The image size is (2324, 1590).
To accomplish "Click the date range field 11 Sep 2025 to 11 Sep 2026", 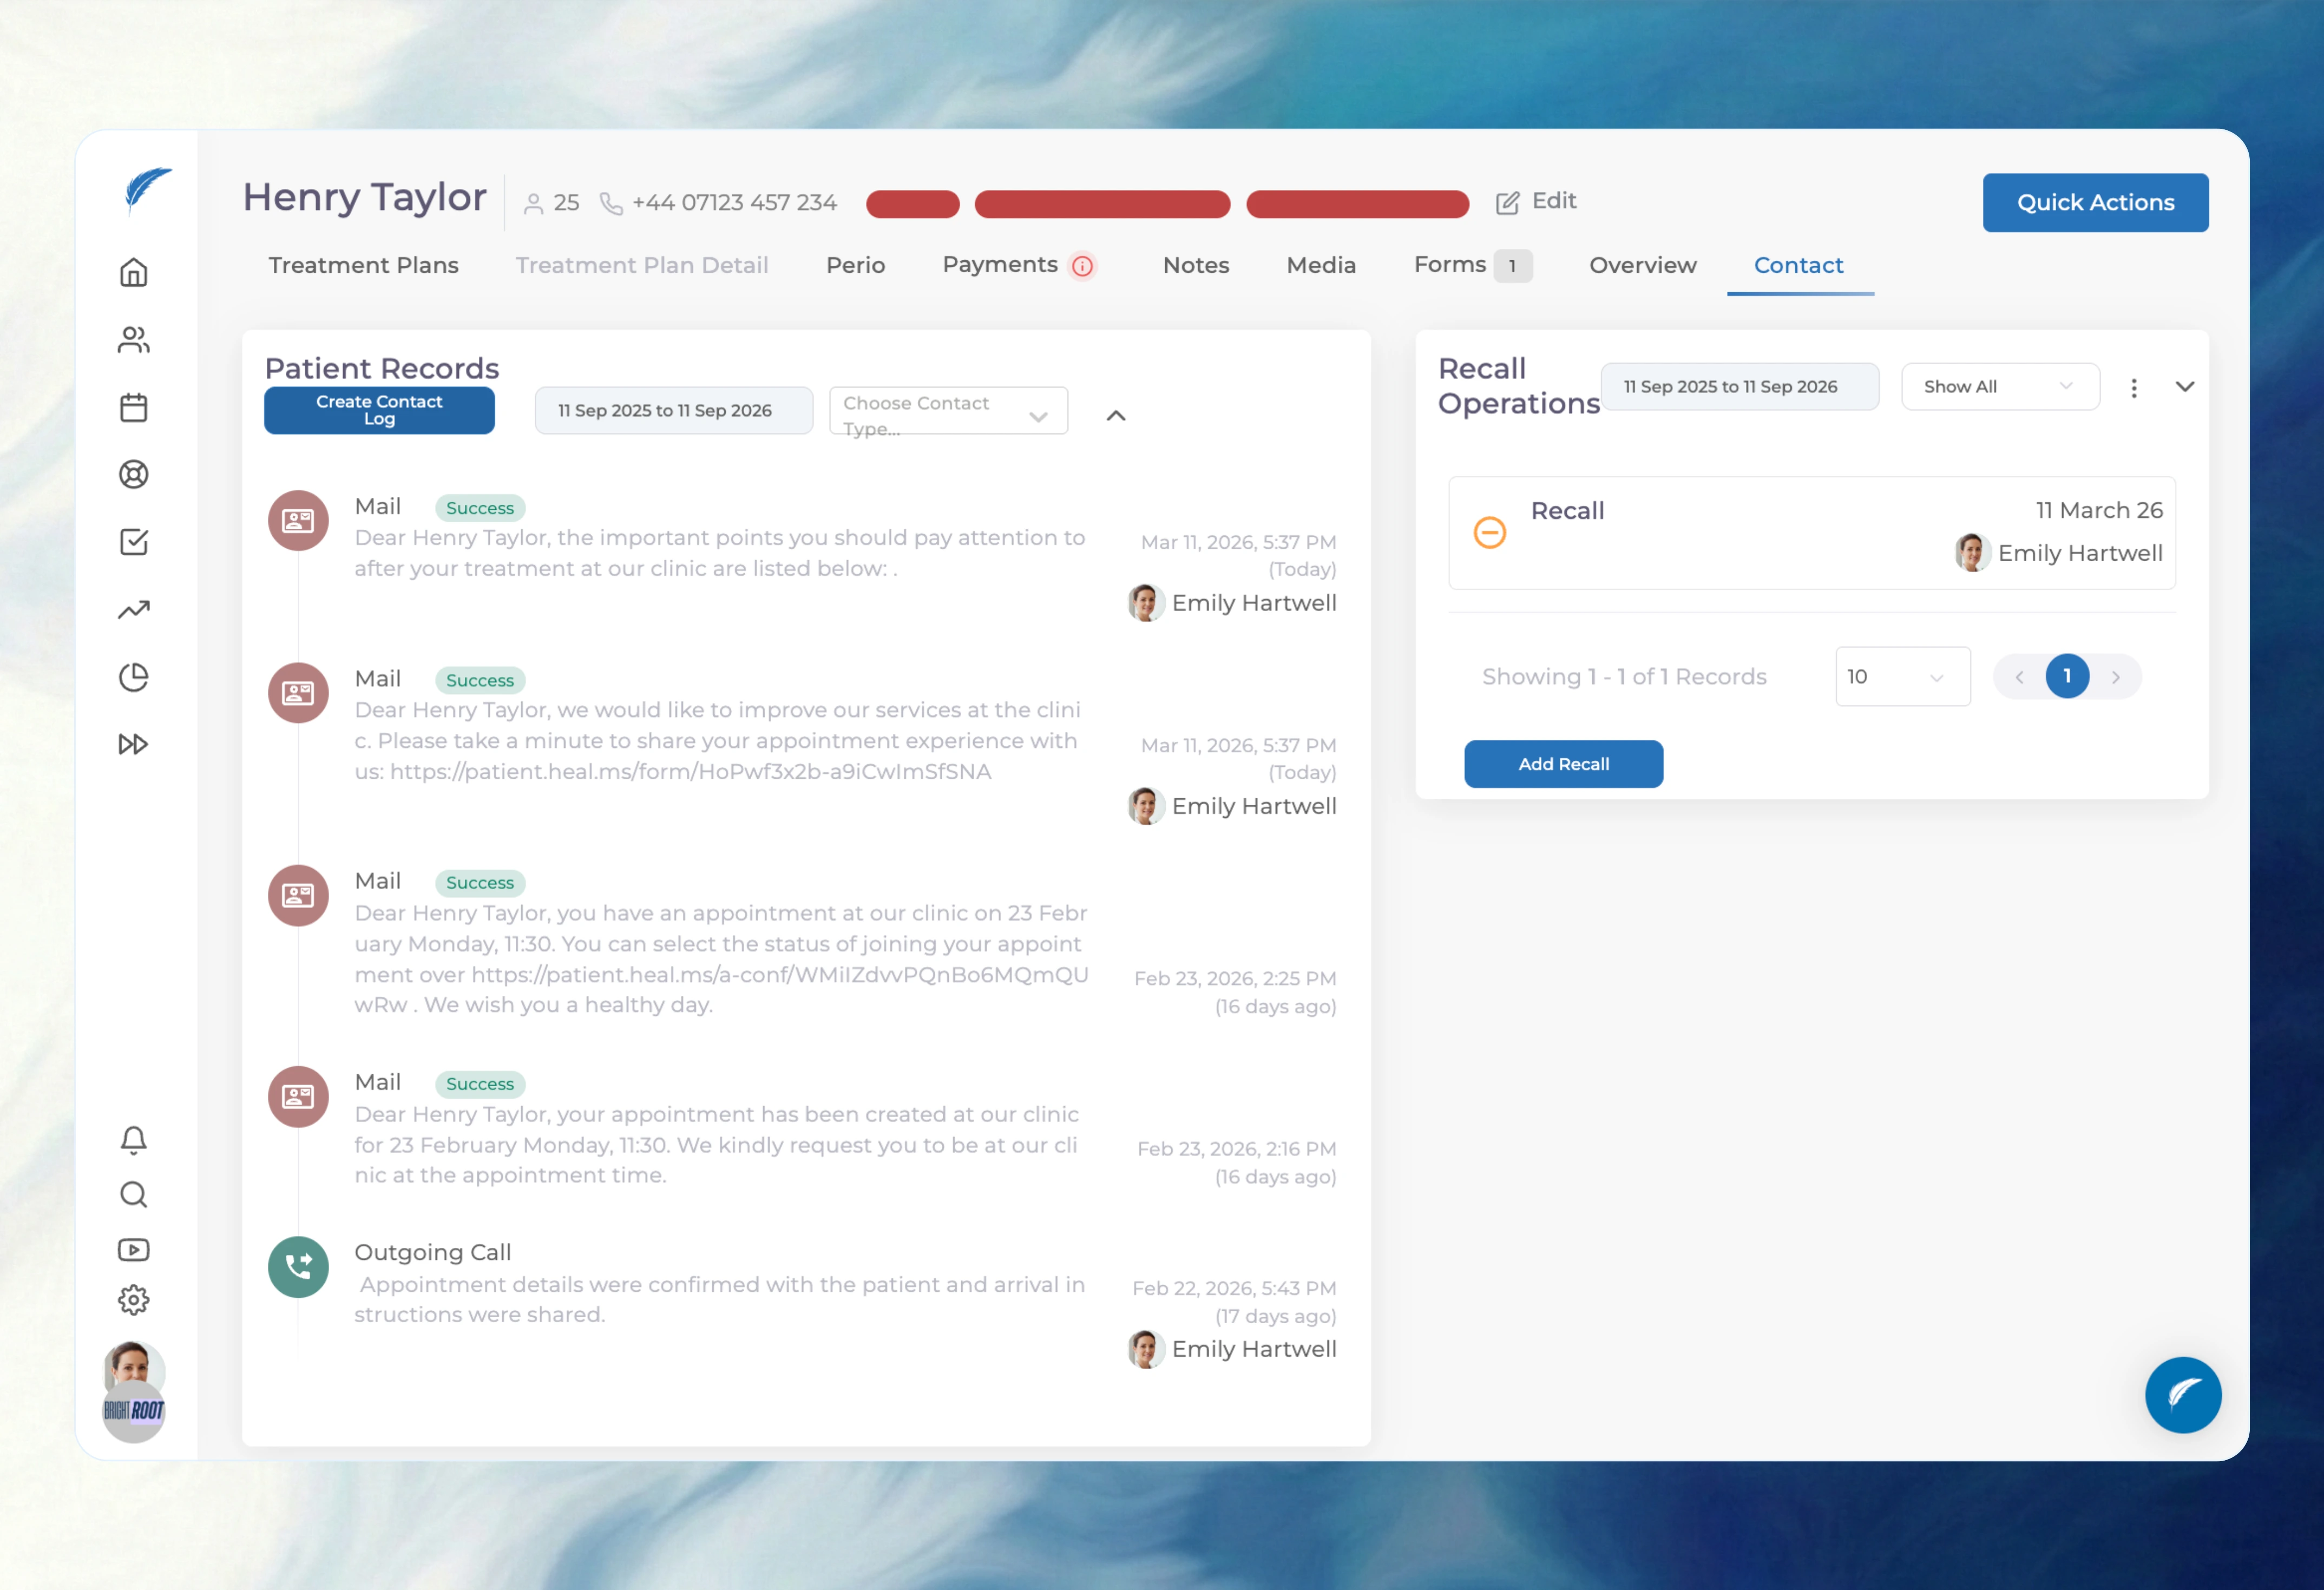I will 674,410.
